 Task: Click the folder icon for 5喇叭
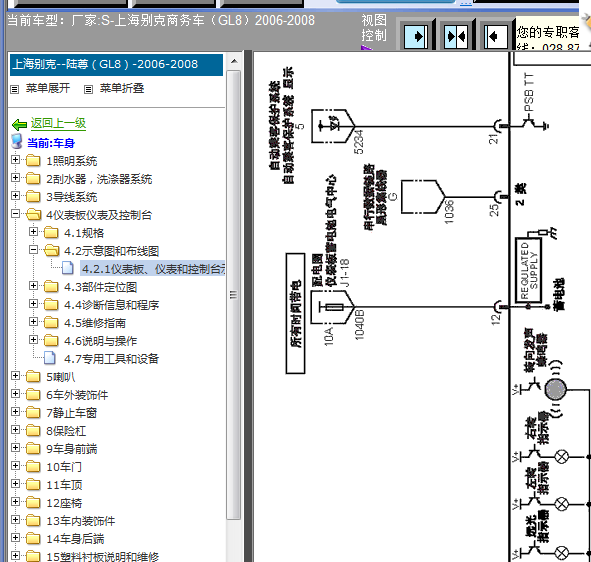[33, 377]
